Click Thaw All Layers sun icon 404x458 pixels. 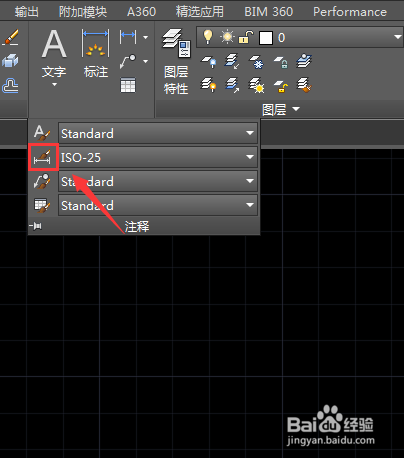[256, 85]
